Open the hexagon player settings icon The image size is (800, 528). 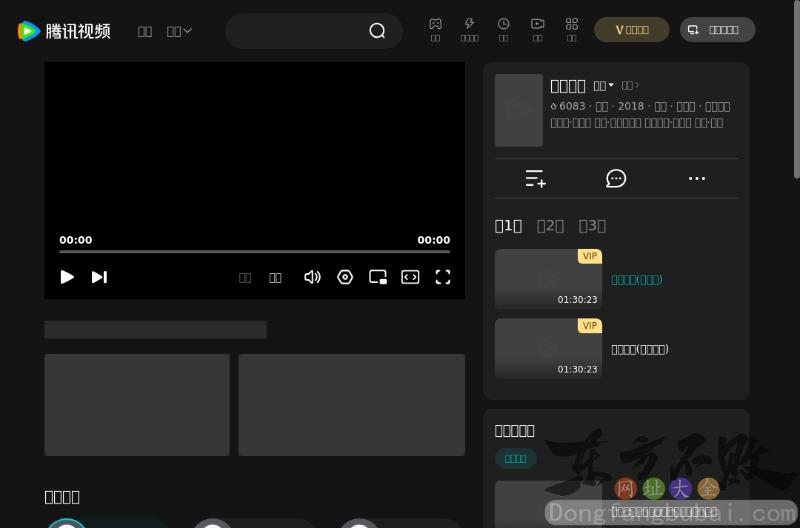345,277
